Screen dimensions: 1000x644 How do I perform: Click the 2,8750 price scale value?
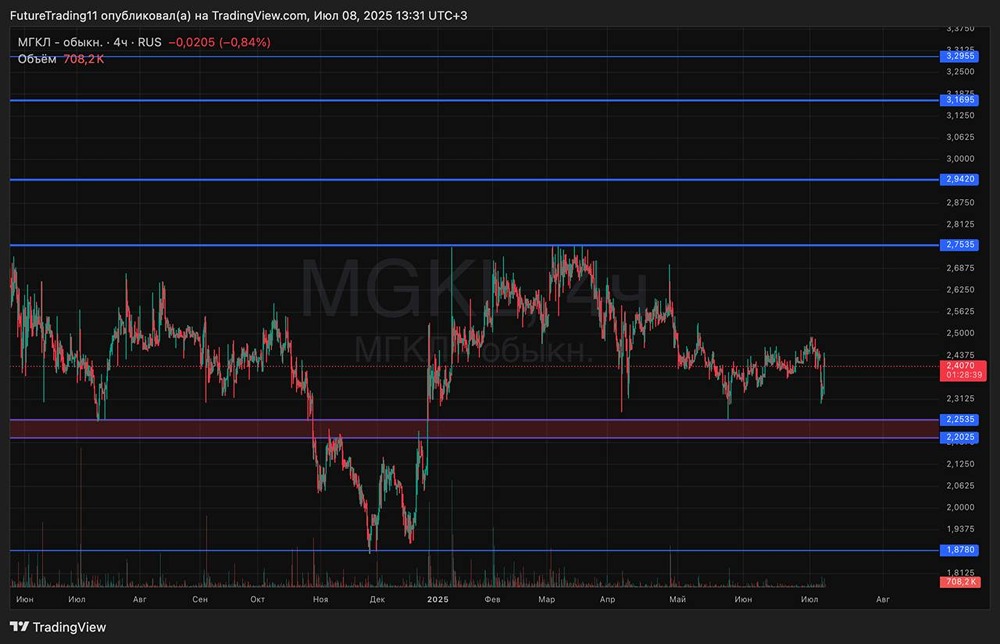[x=960, y=202]
